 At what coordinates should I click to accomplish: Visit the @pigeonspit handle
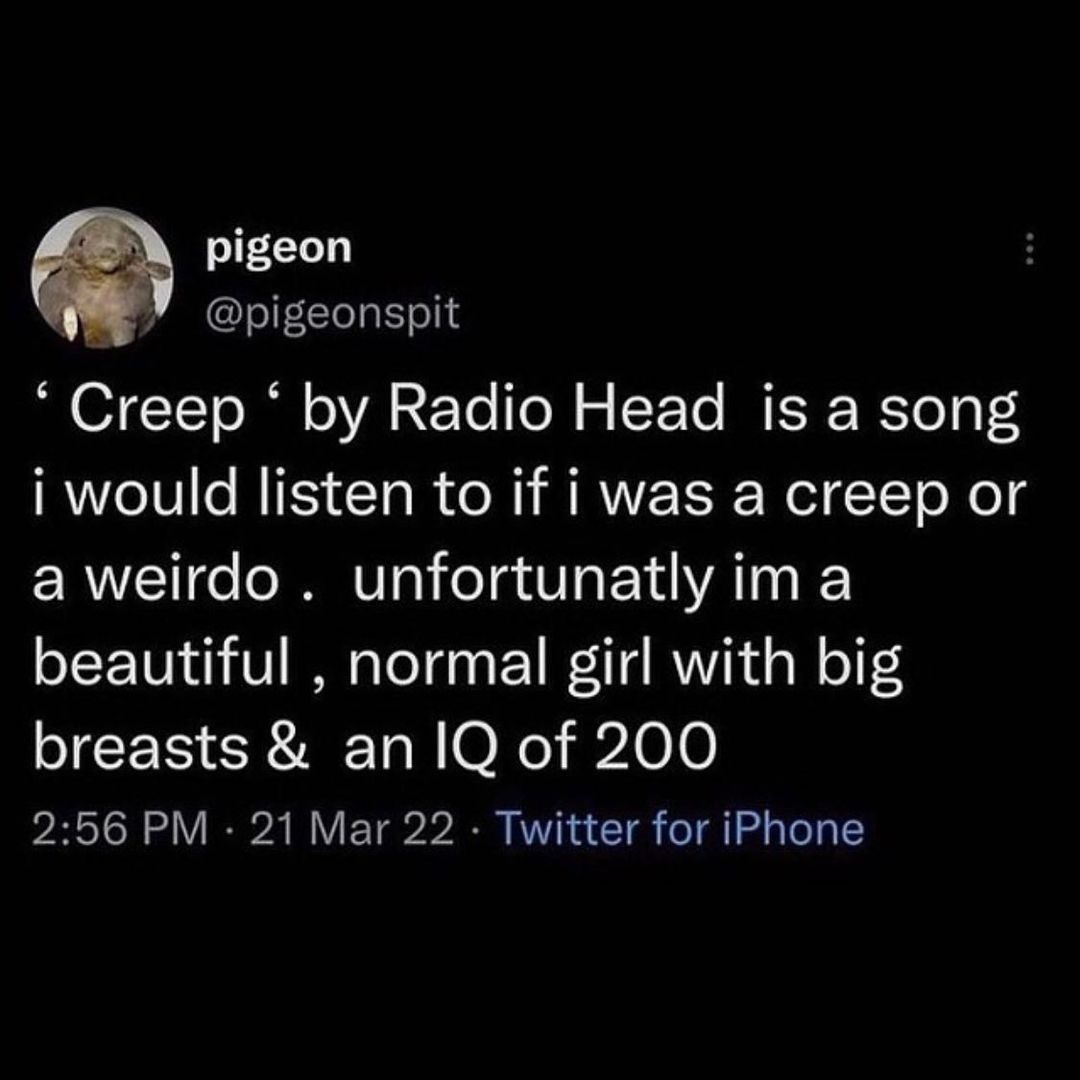pyautogui.click(x=332, y=313)
